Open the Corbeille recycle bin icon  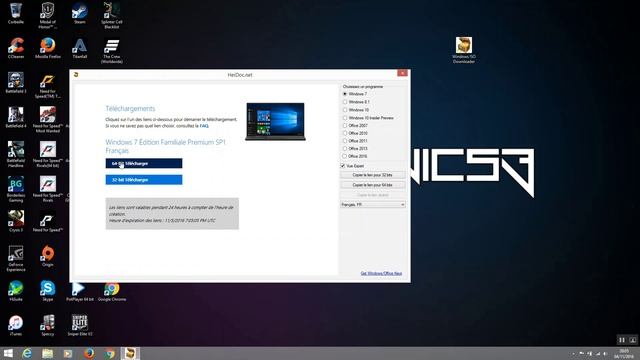point(16,13)
